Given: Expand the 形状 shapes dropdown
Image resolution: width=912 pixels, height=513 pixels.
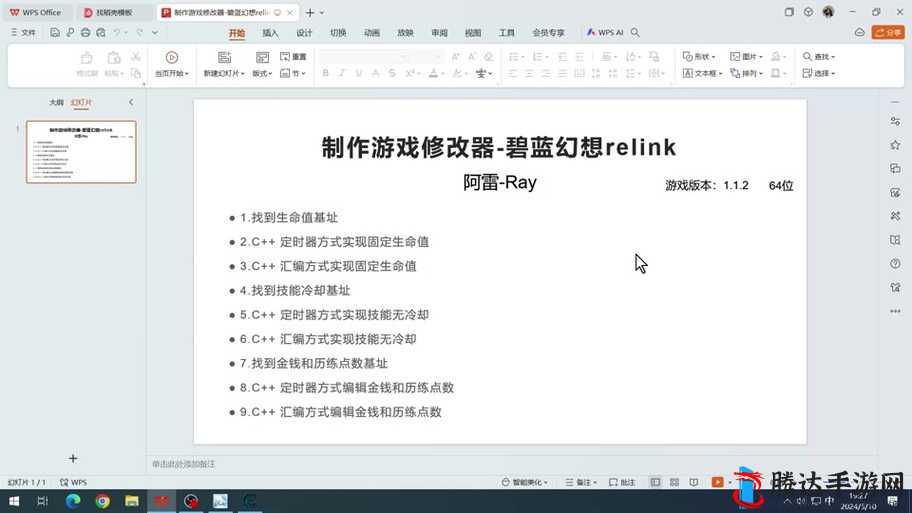Looking at the screenshot, I should (x=699, y=56).
